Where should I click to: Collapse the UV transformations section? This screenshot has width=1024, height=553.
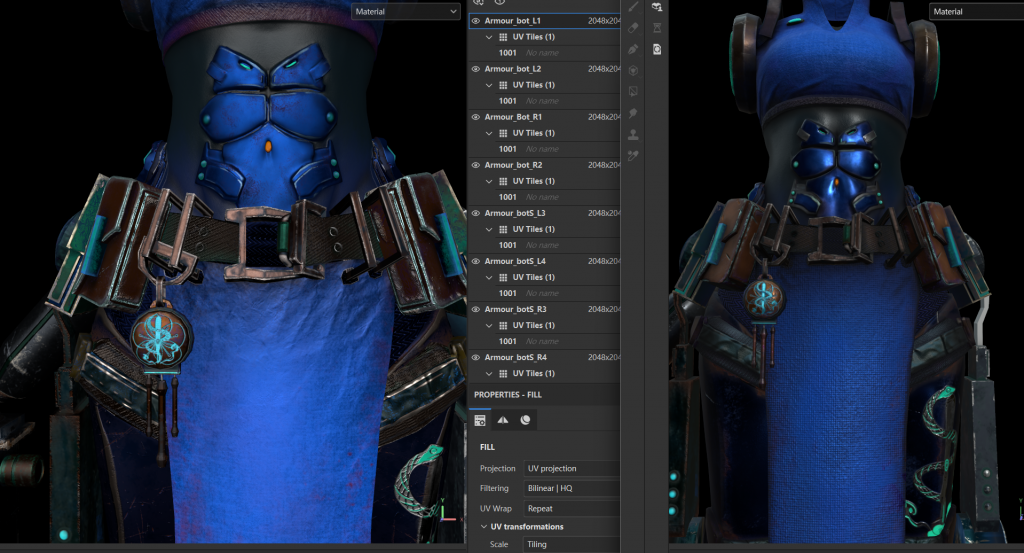[x=484, y=527]
